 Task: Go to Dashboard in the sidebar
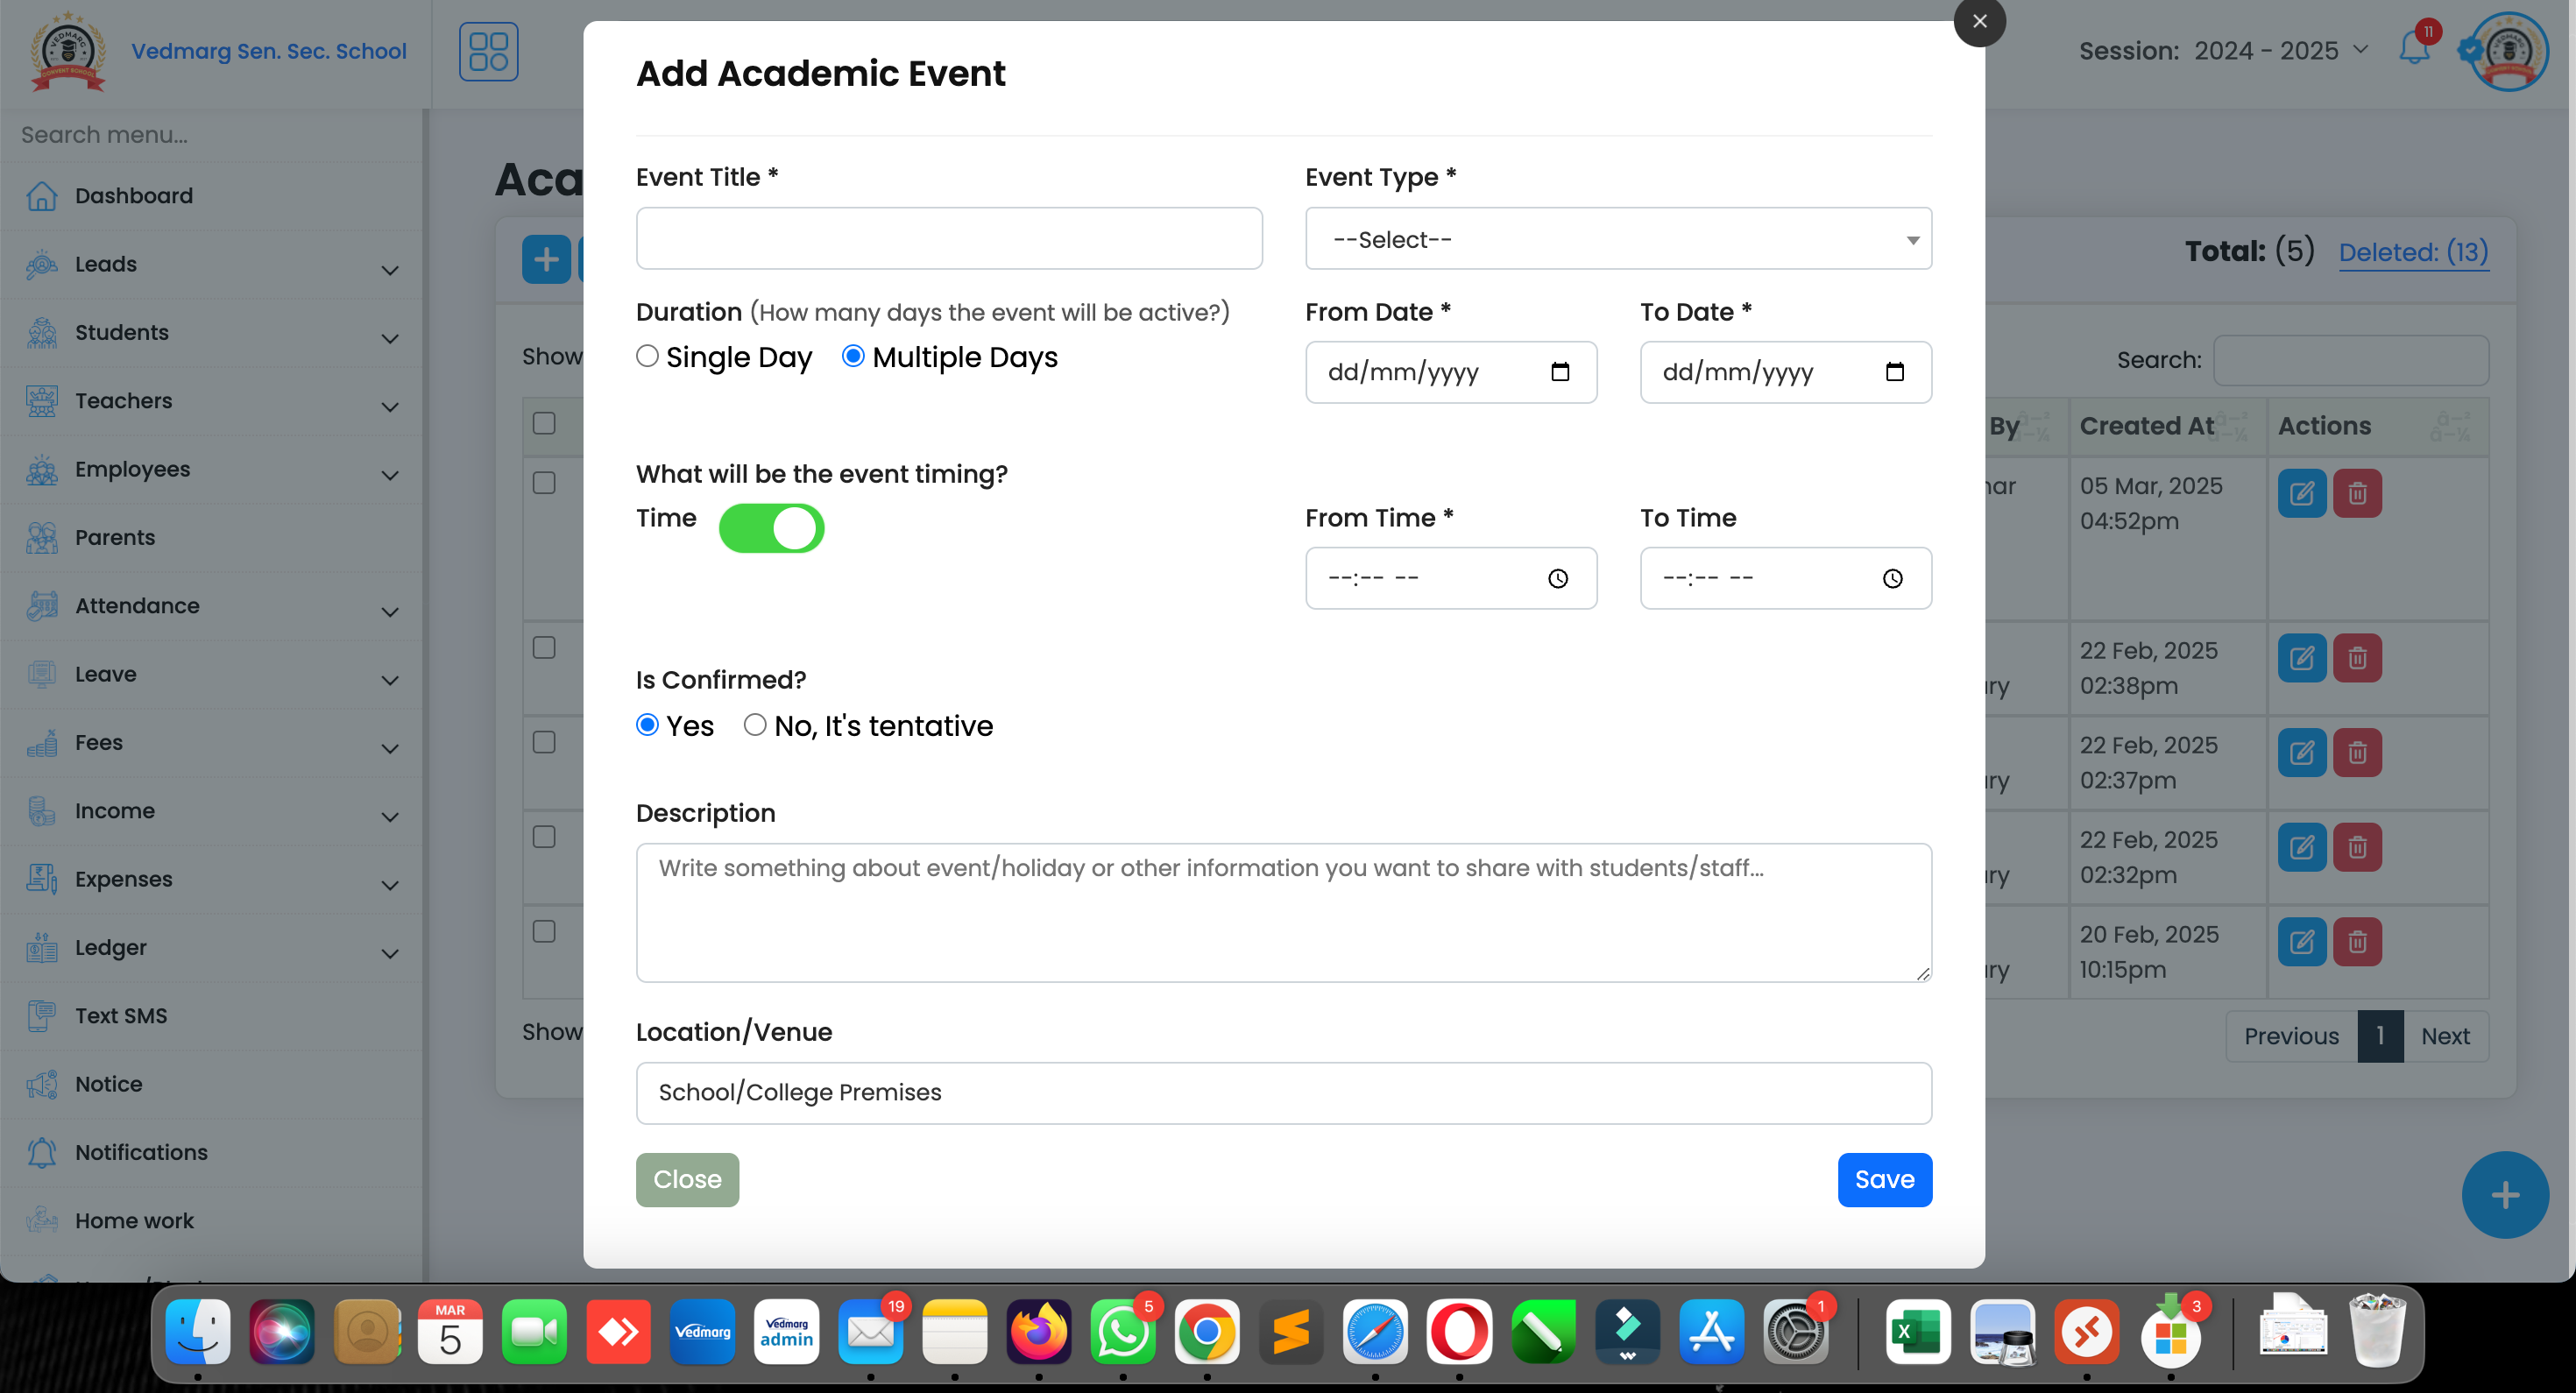point(133,195)
